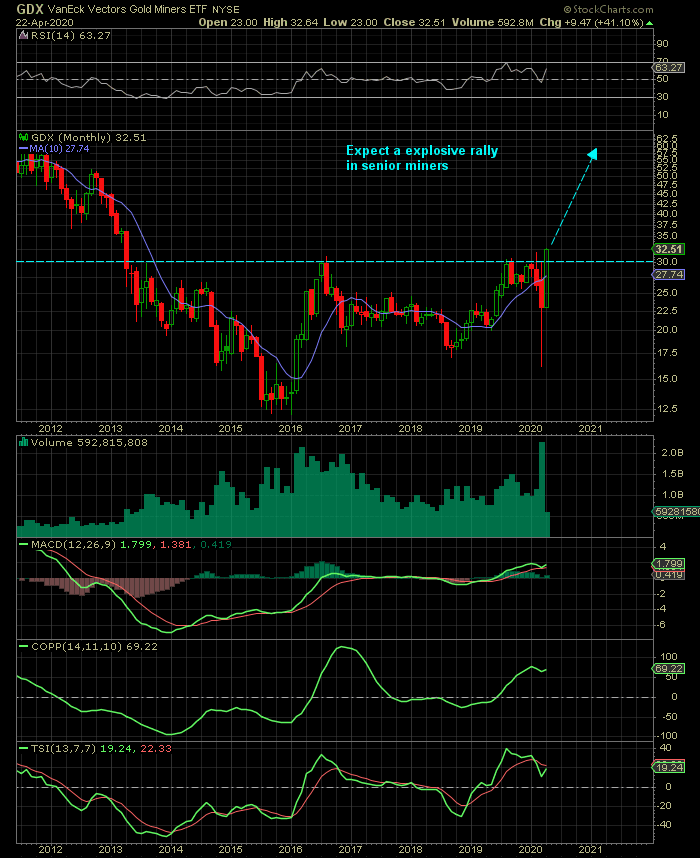Click the COPP(14,11,10) green legend marker
Viewport: 700px width, 858px height.
24,646
